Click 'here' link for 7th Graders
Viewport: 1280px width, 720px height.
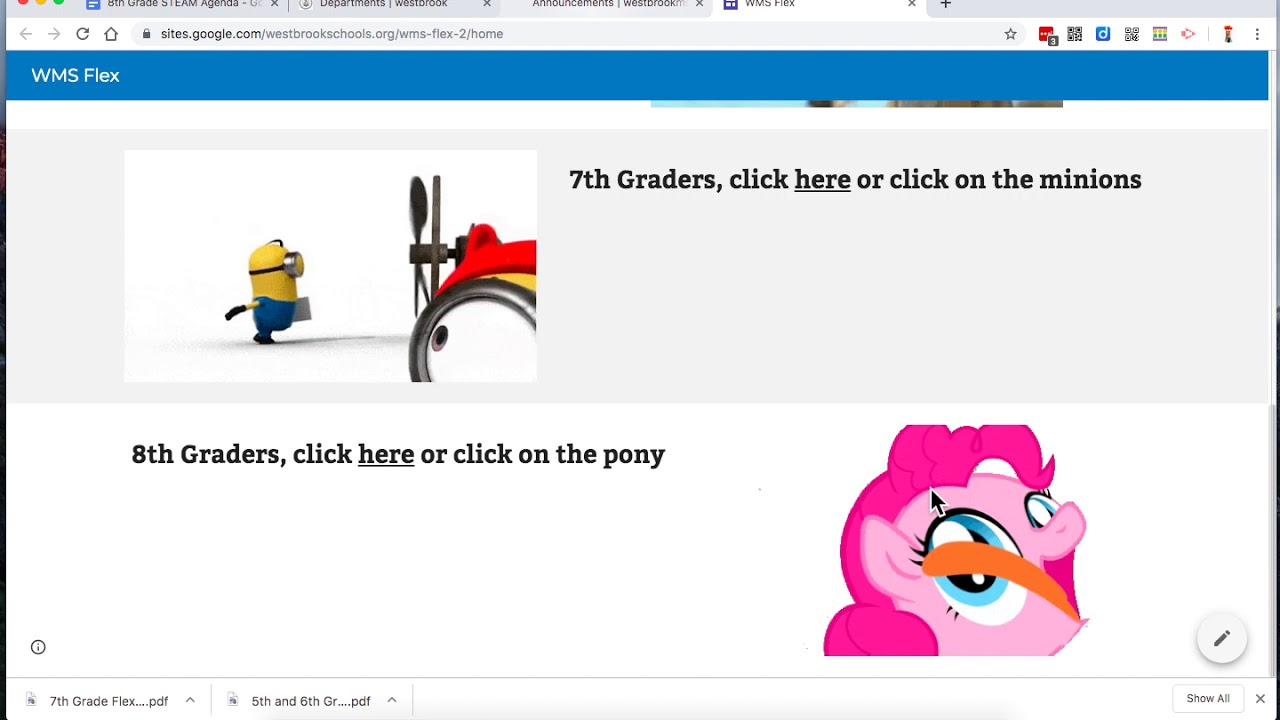coord(822,179)
